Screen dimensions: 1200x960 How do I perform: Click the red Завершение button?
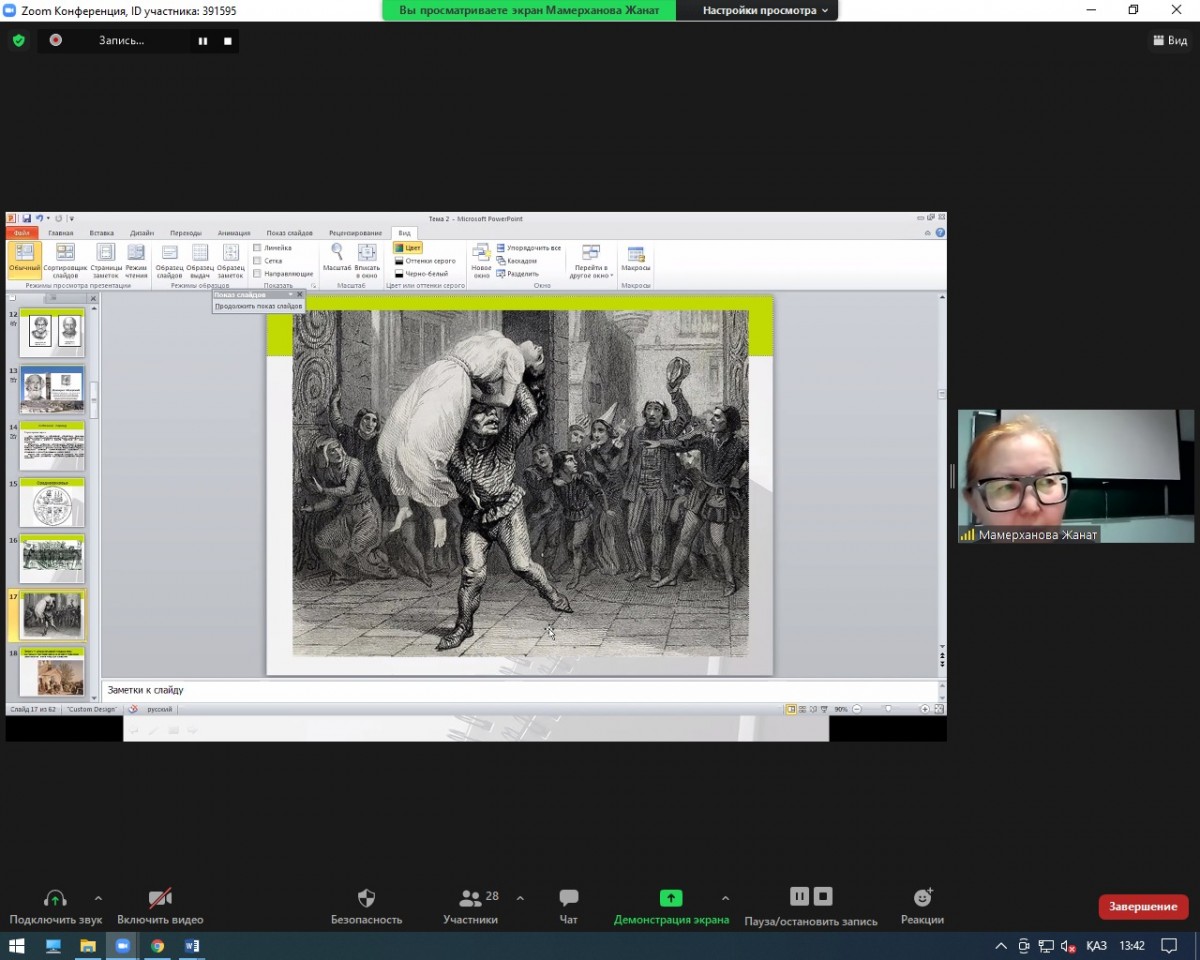[x=1143, y=907]
